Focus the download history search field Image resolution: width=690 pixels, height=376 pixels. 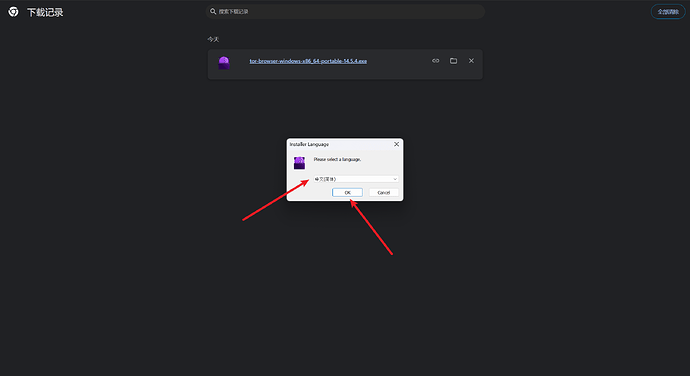[345, 11]
